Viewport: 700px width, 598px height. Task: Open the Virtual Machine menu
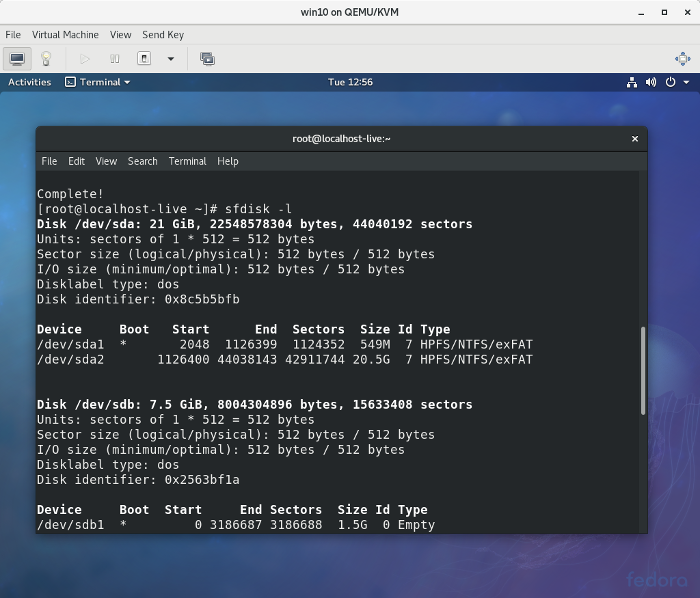66,34
